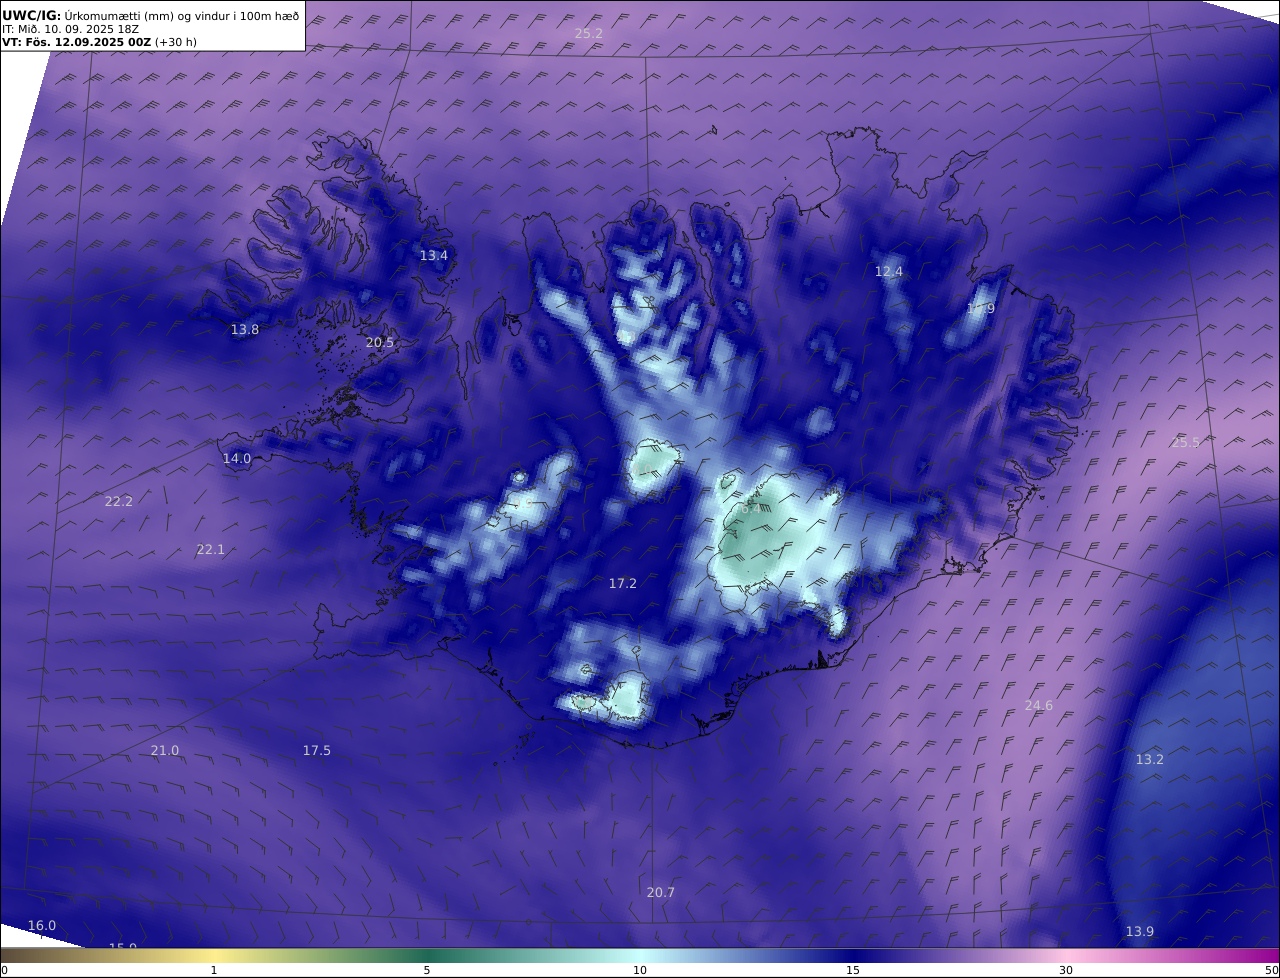Click the 12.4 value label in the northeast

(888, 271)
